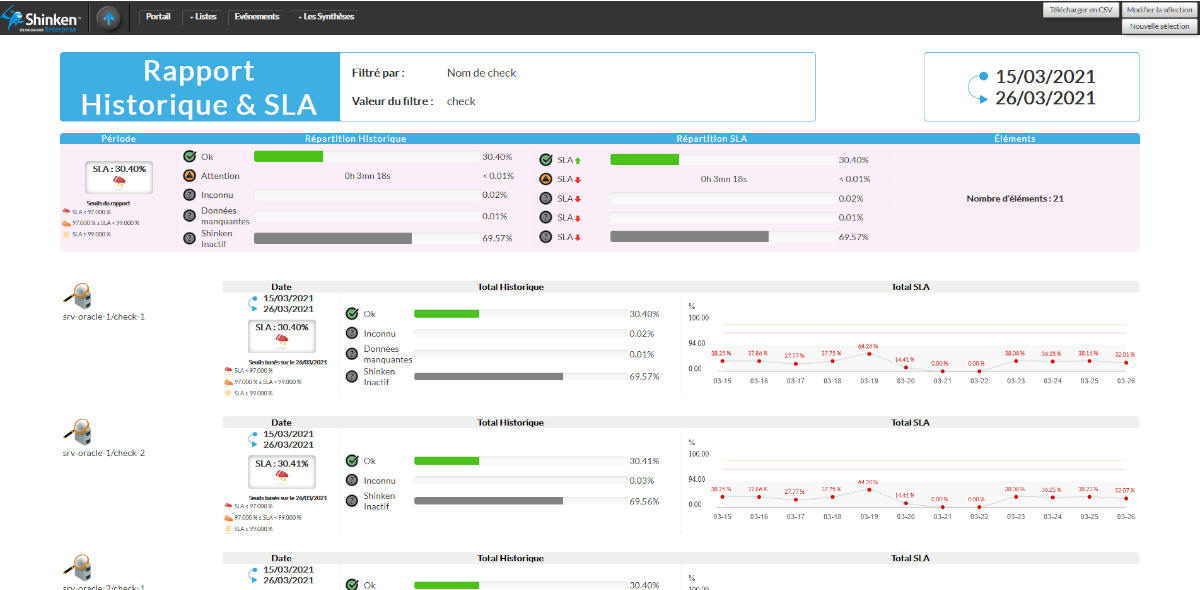
Task: Click the Télécharger en CSV button
Action: (x=1080, y=9)
